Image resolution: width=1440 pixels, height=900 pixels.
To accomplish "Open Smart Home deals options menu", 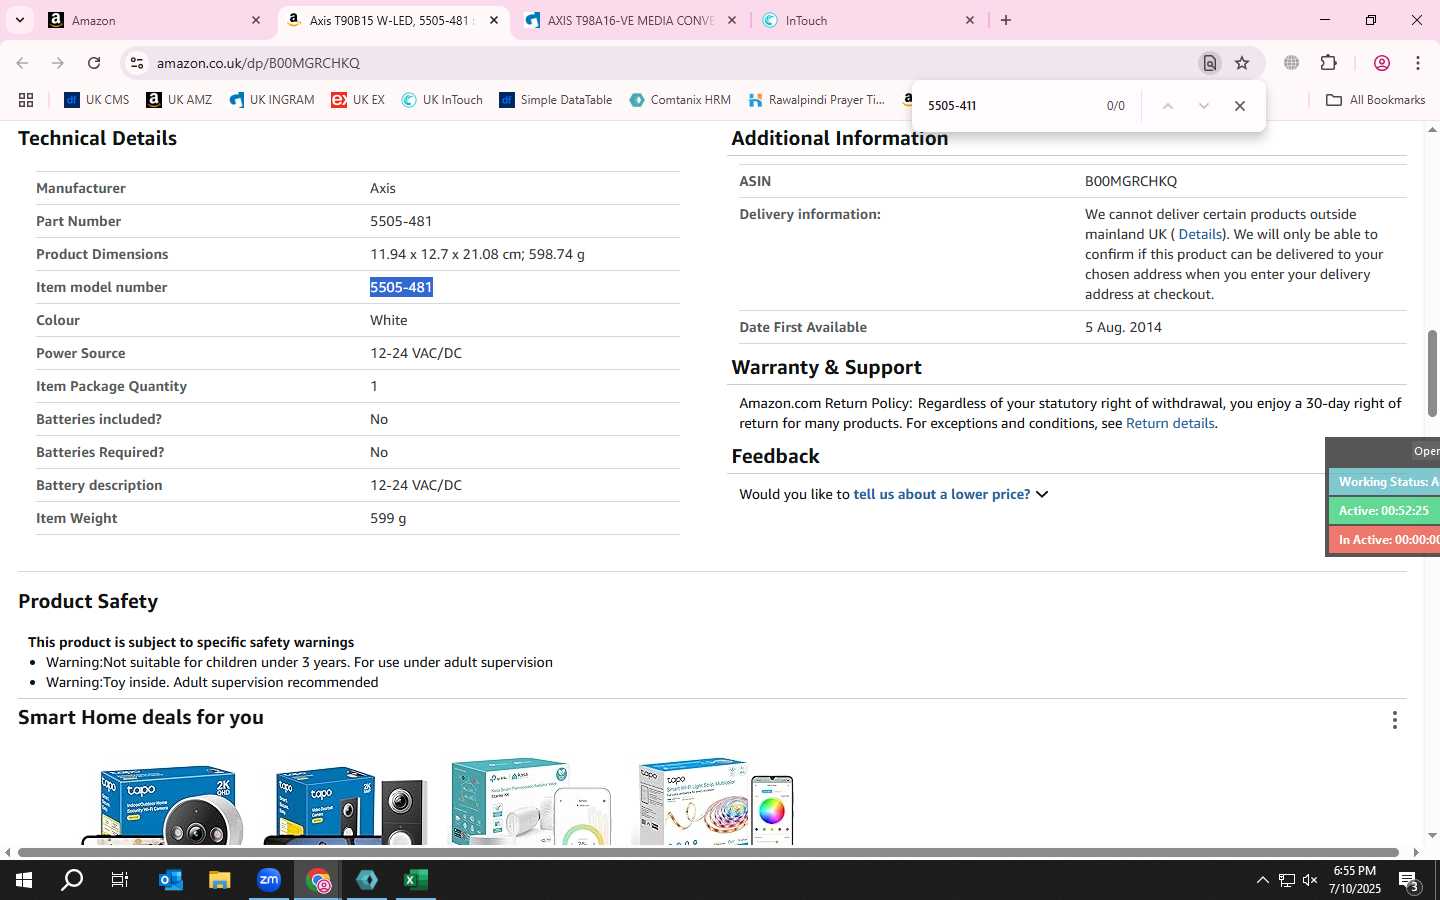I will (x=1395, y=720).
